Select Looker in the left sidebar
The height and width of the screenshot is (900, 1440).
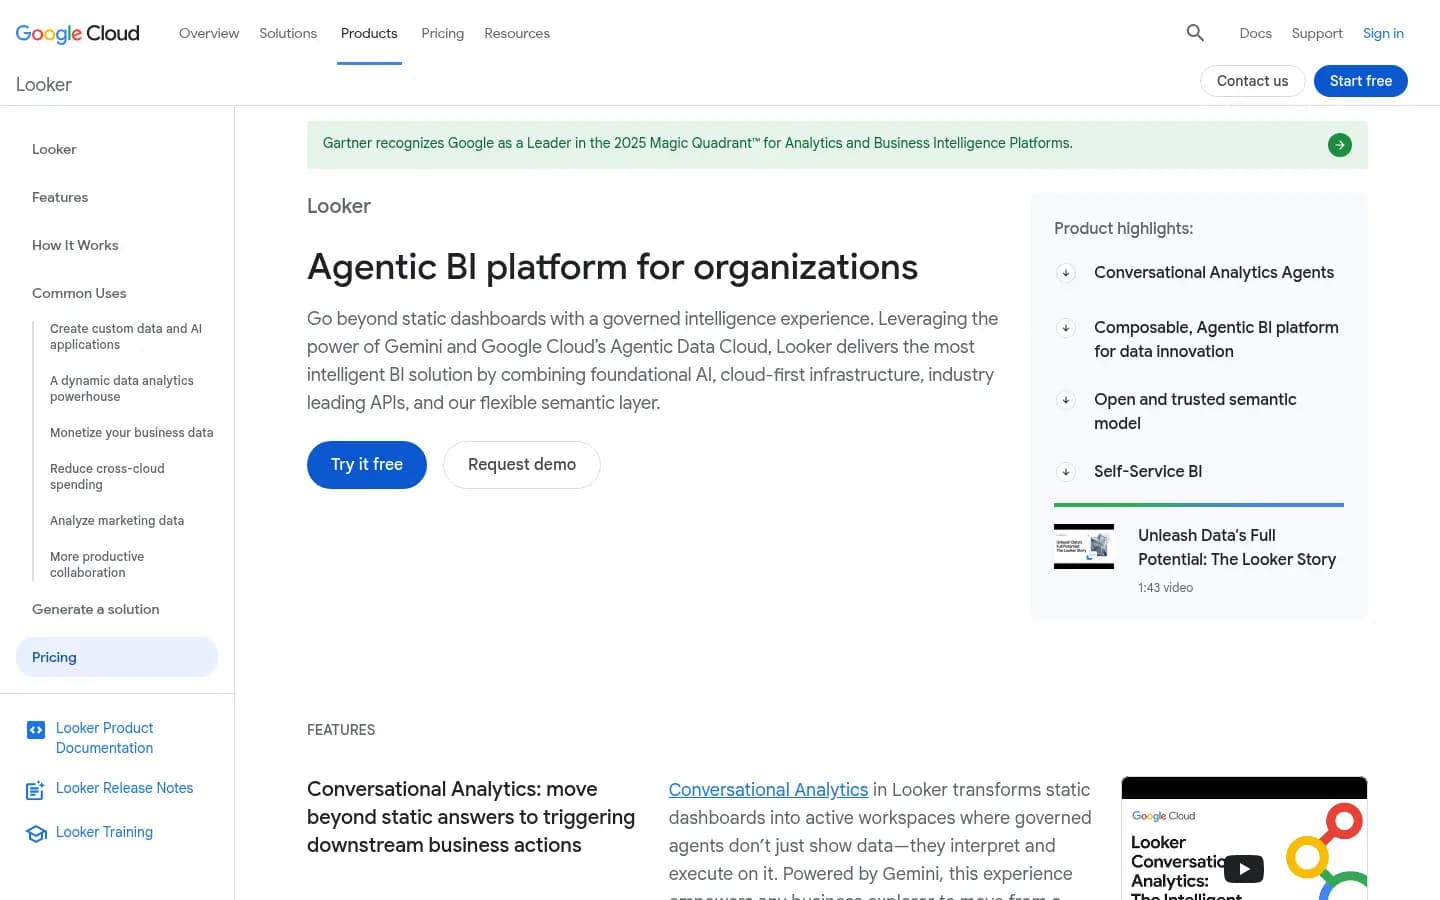(54, 149)
